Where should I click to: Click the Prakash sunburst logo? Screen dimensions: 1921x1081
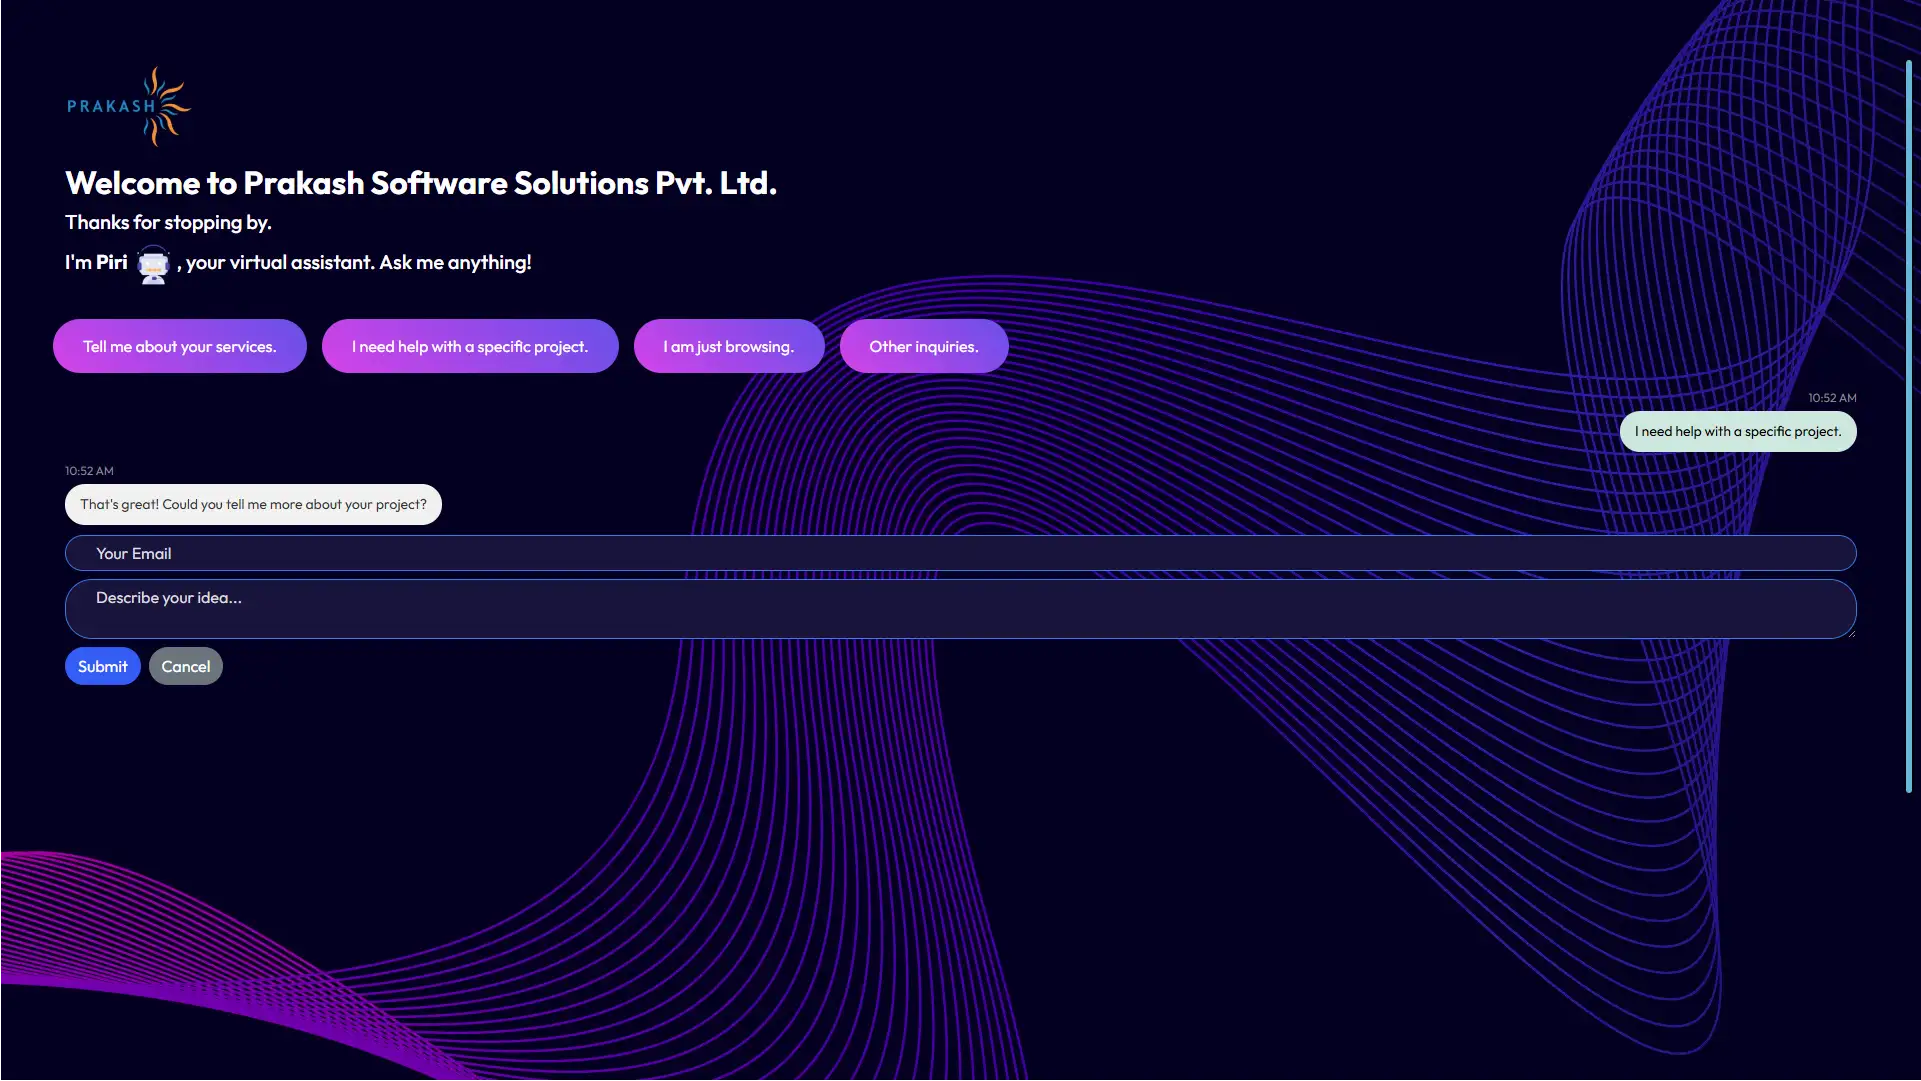[128, 106]
